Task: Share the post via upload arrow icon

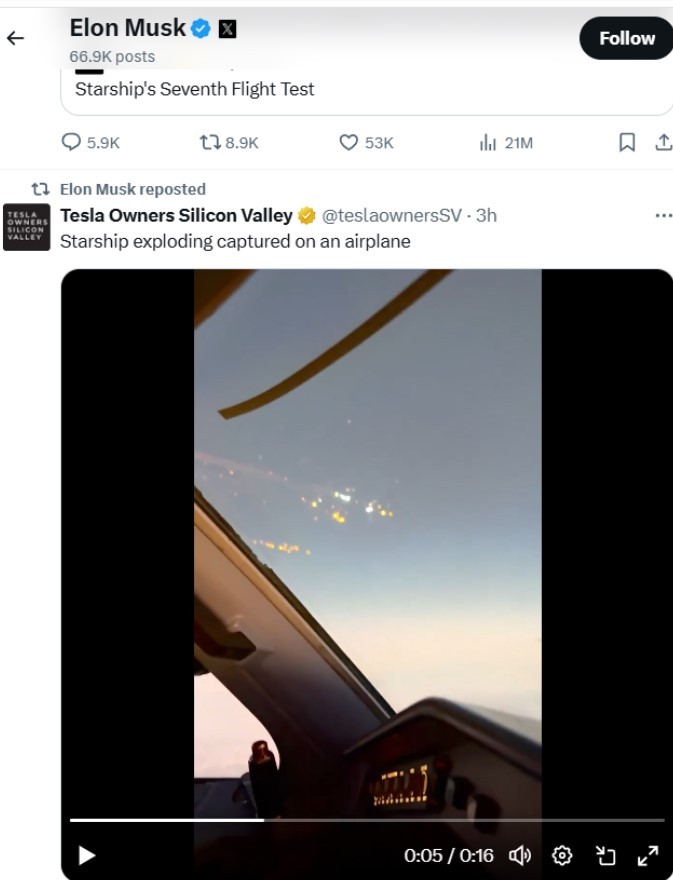Action: pyautogui.click(x=662, y=143)
